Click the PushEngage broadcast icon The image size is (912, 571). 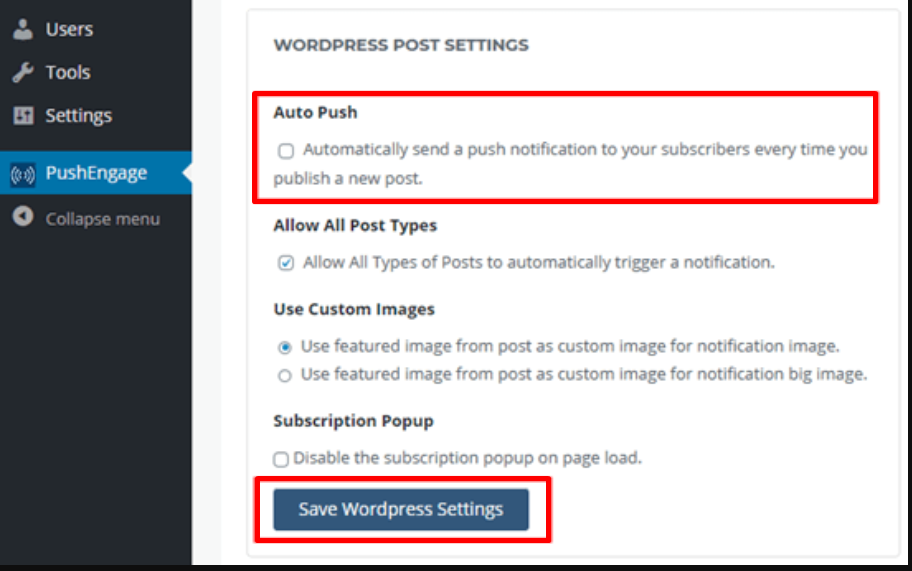pos(23,174)
